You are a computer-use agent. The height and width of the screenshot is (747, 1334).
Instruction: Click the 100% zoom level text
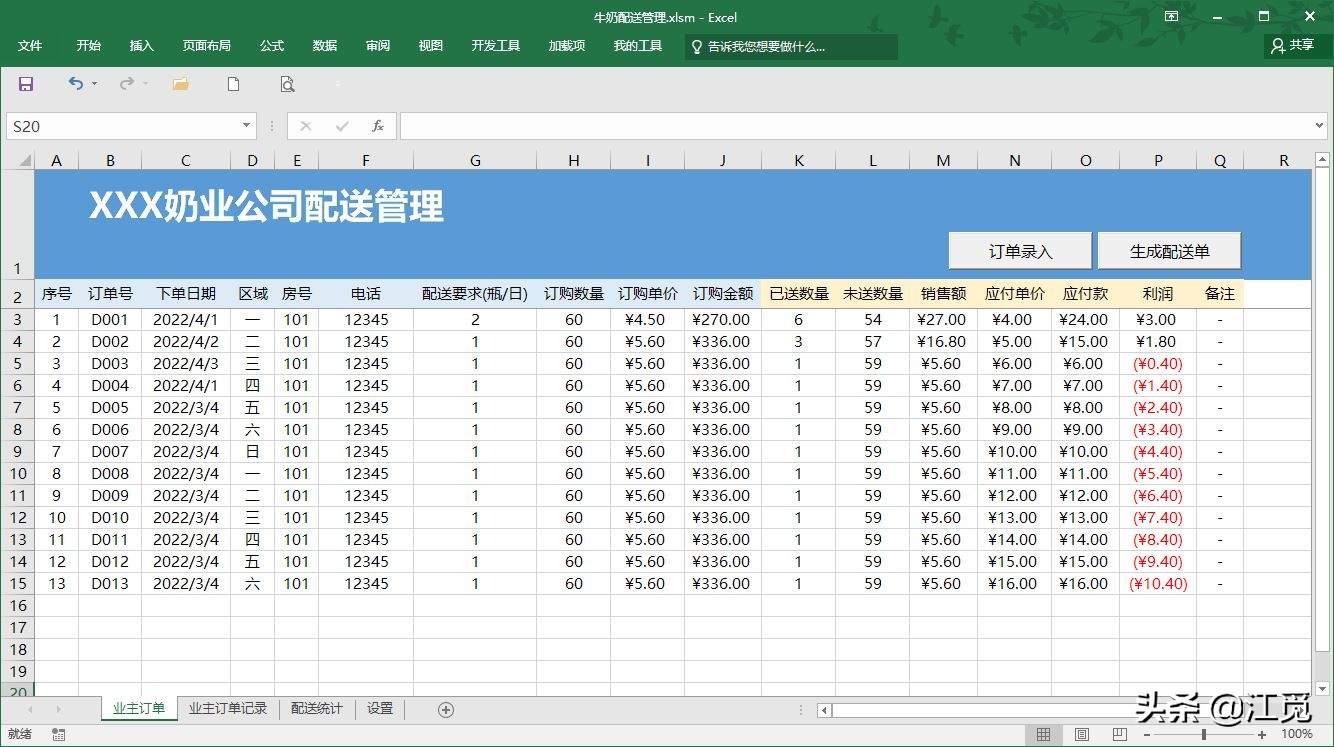coord(1297,734)
